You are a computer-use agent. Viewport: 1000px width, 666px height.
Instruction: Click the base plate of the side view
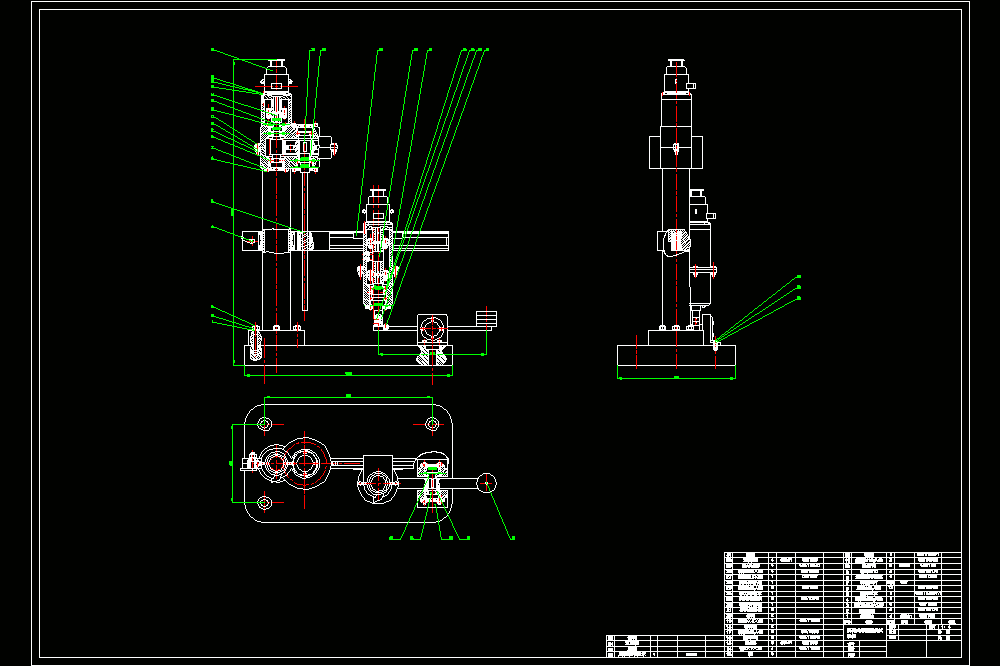676,361
